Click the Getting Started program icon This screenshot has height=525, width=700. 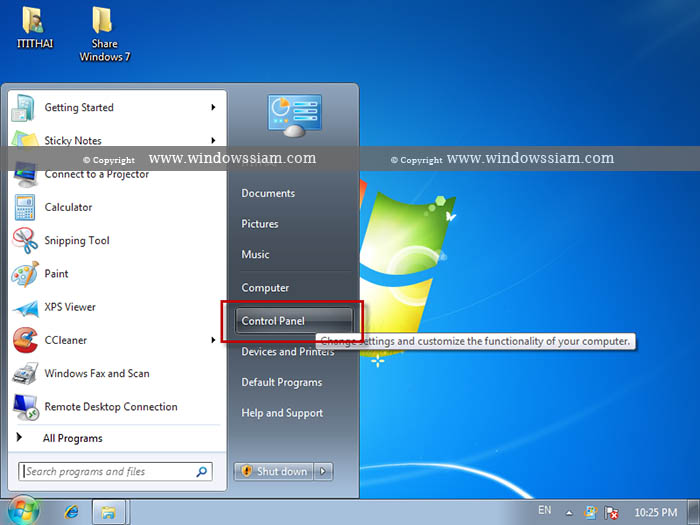[23, 108]
